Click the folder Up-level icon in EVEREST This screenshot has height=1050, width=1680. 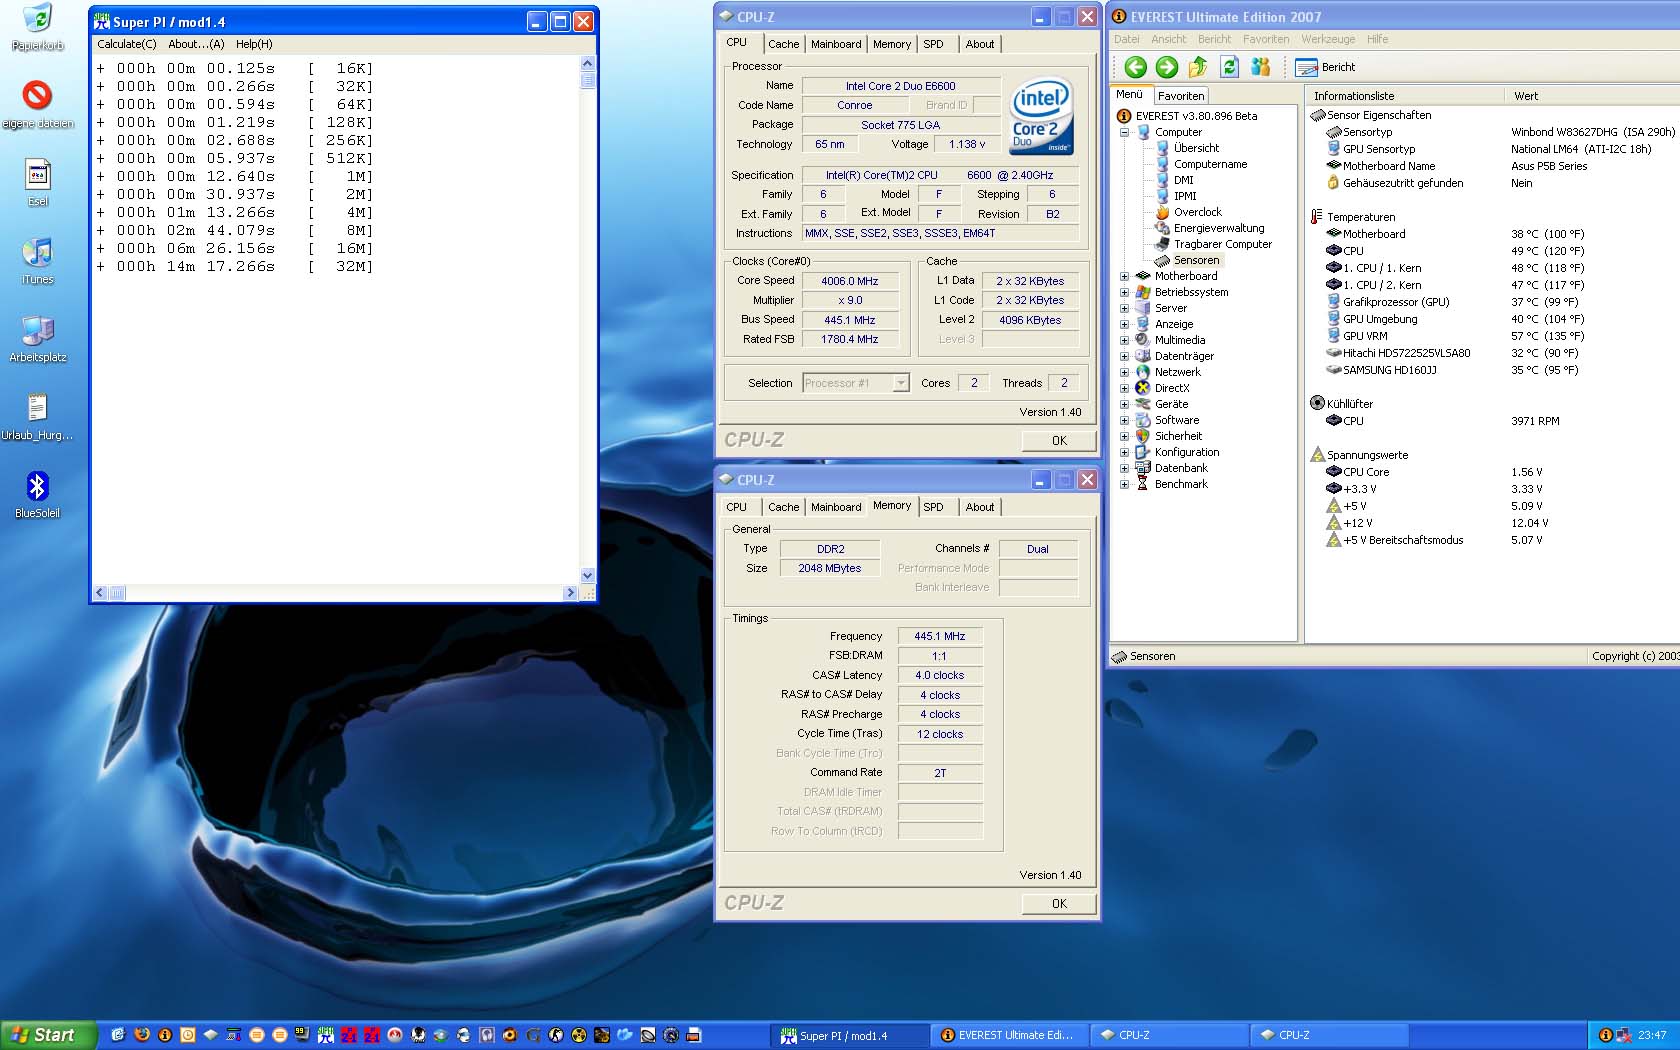(x=1198, y=67)
